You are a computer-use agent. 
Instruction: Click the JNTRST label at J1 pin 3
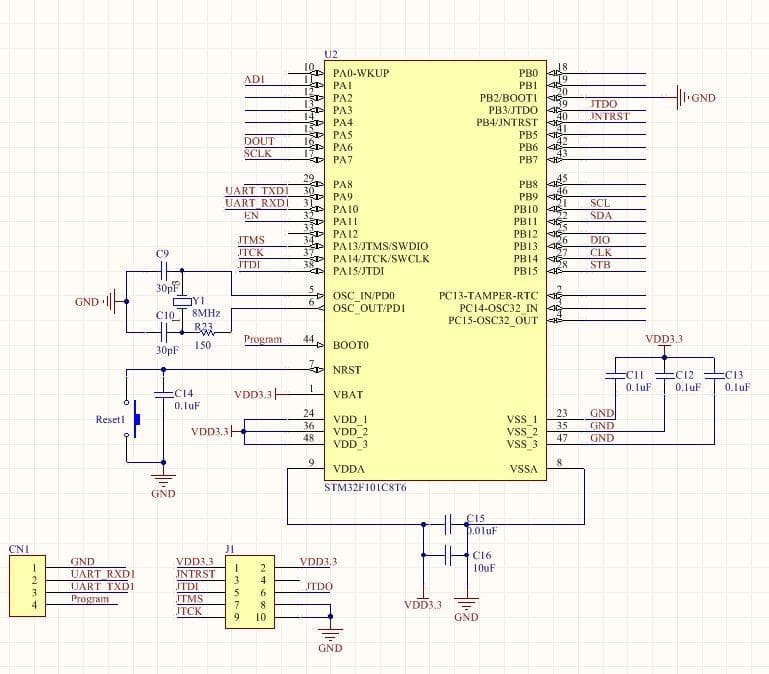195,574
